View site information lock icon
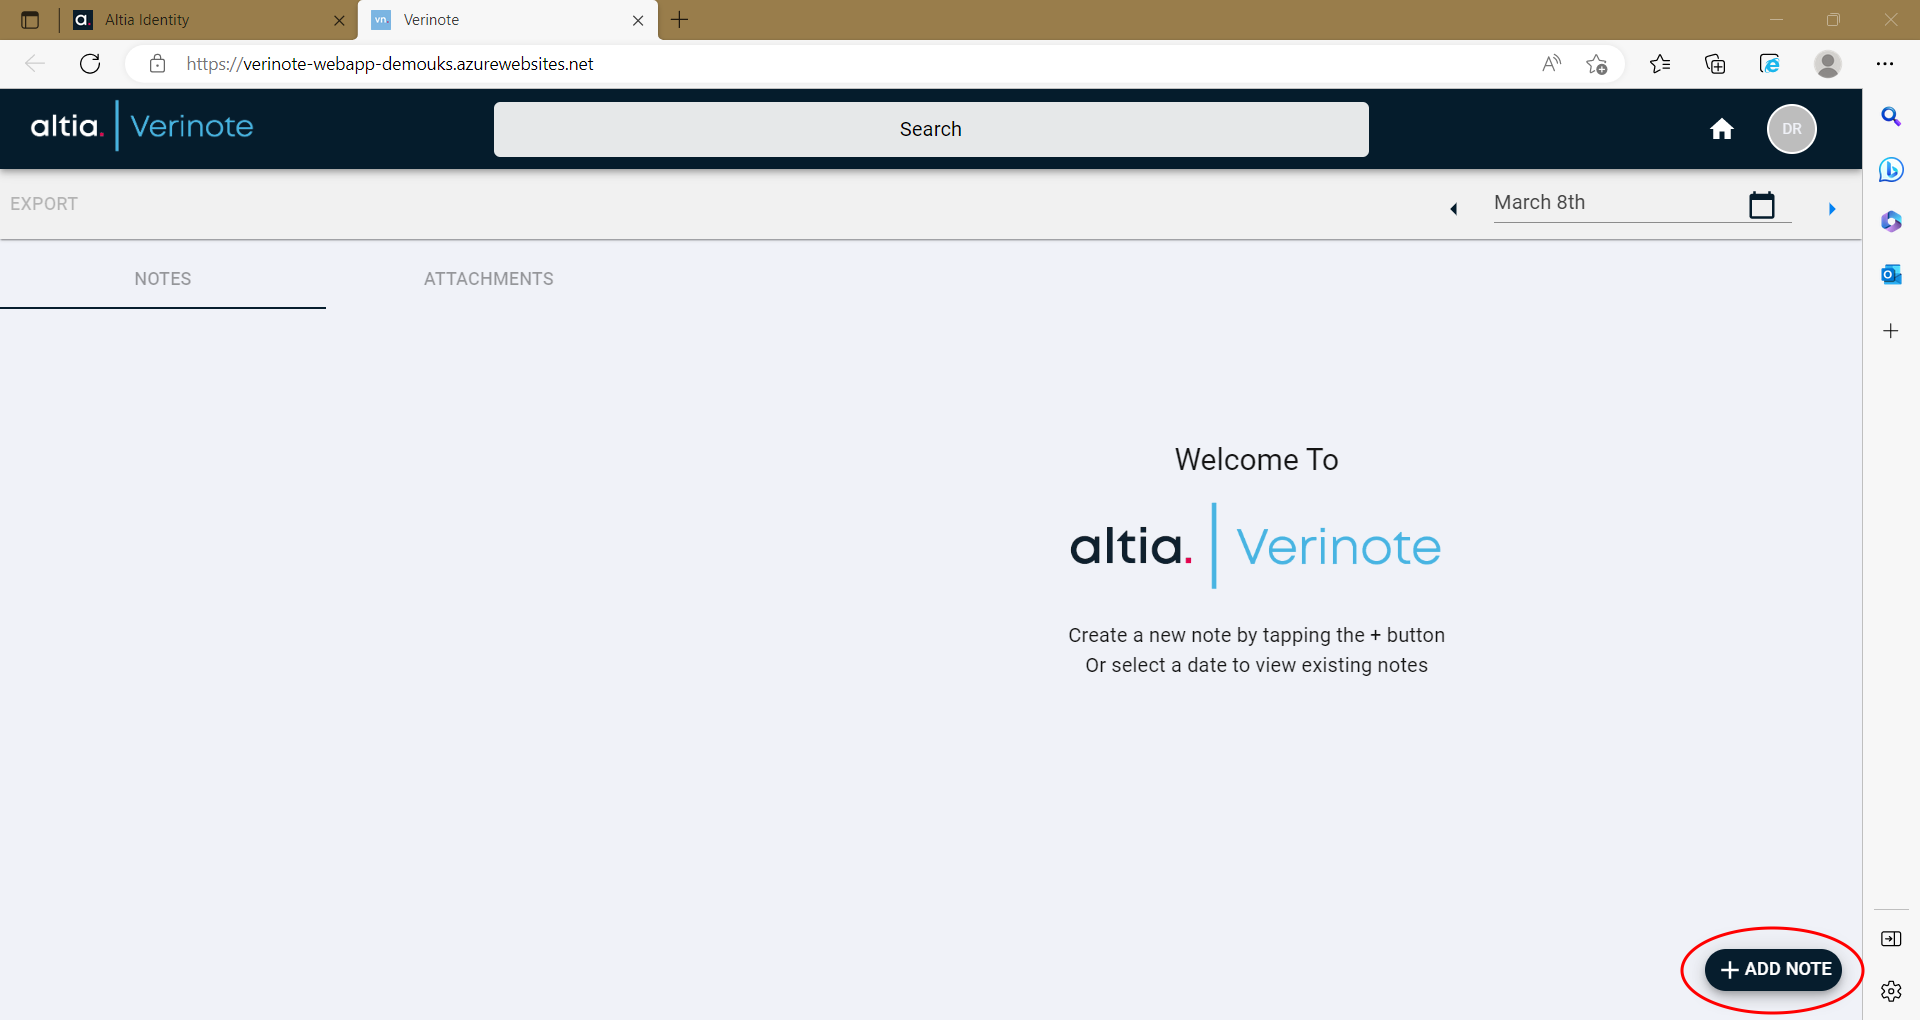The height and width of the screenshot is (1020, 1920). click(x=157, y=64)
